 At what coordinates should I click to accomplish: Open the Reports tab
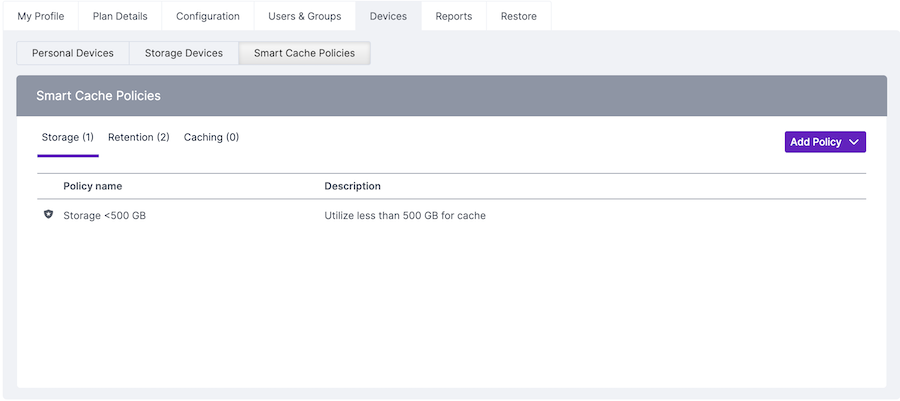[454, 16]
